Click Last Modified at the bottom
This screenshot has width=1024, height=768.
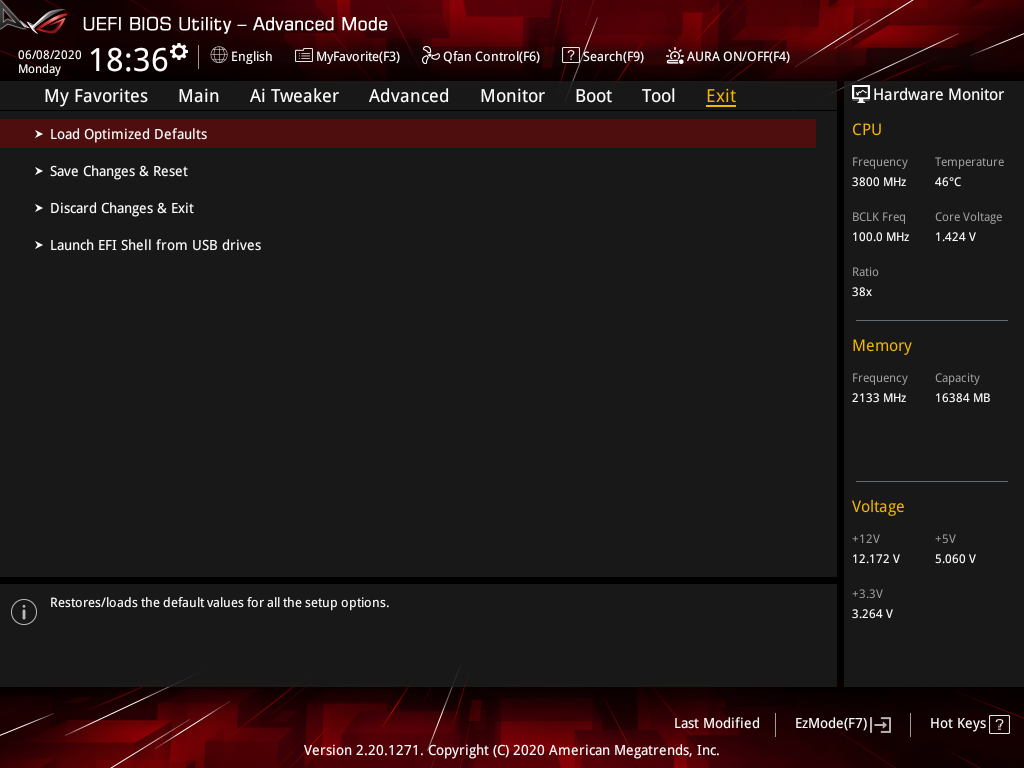pyautogui.click(x=716, y=724)
